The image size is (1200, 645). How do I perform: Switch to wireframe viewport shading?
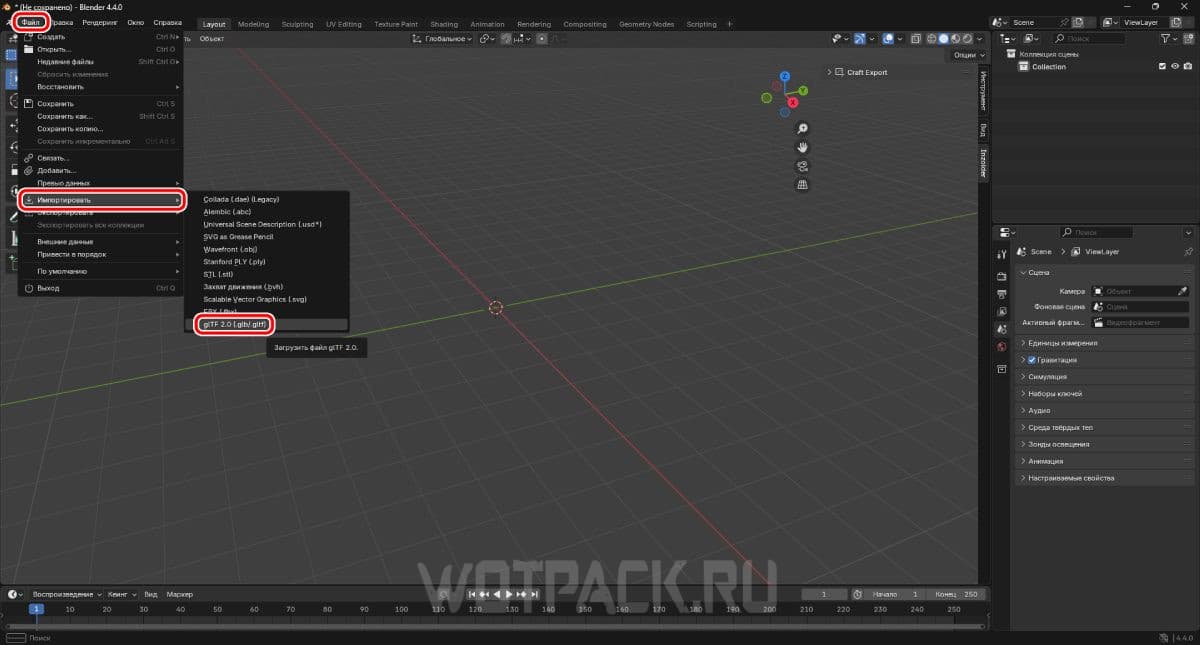tap(932, 39)
